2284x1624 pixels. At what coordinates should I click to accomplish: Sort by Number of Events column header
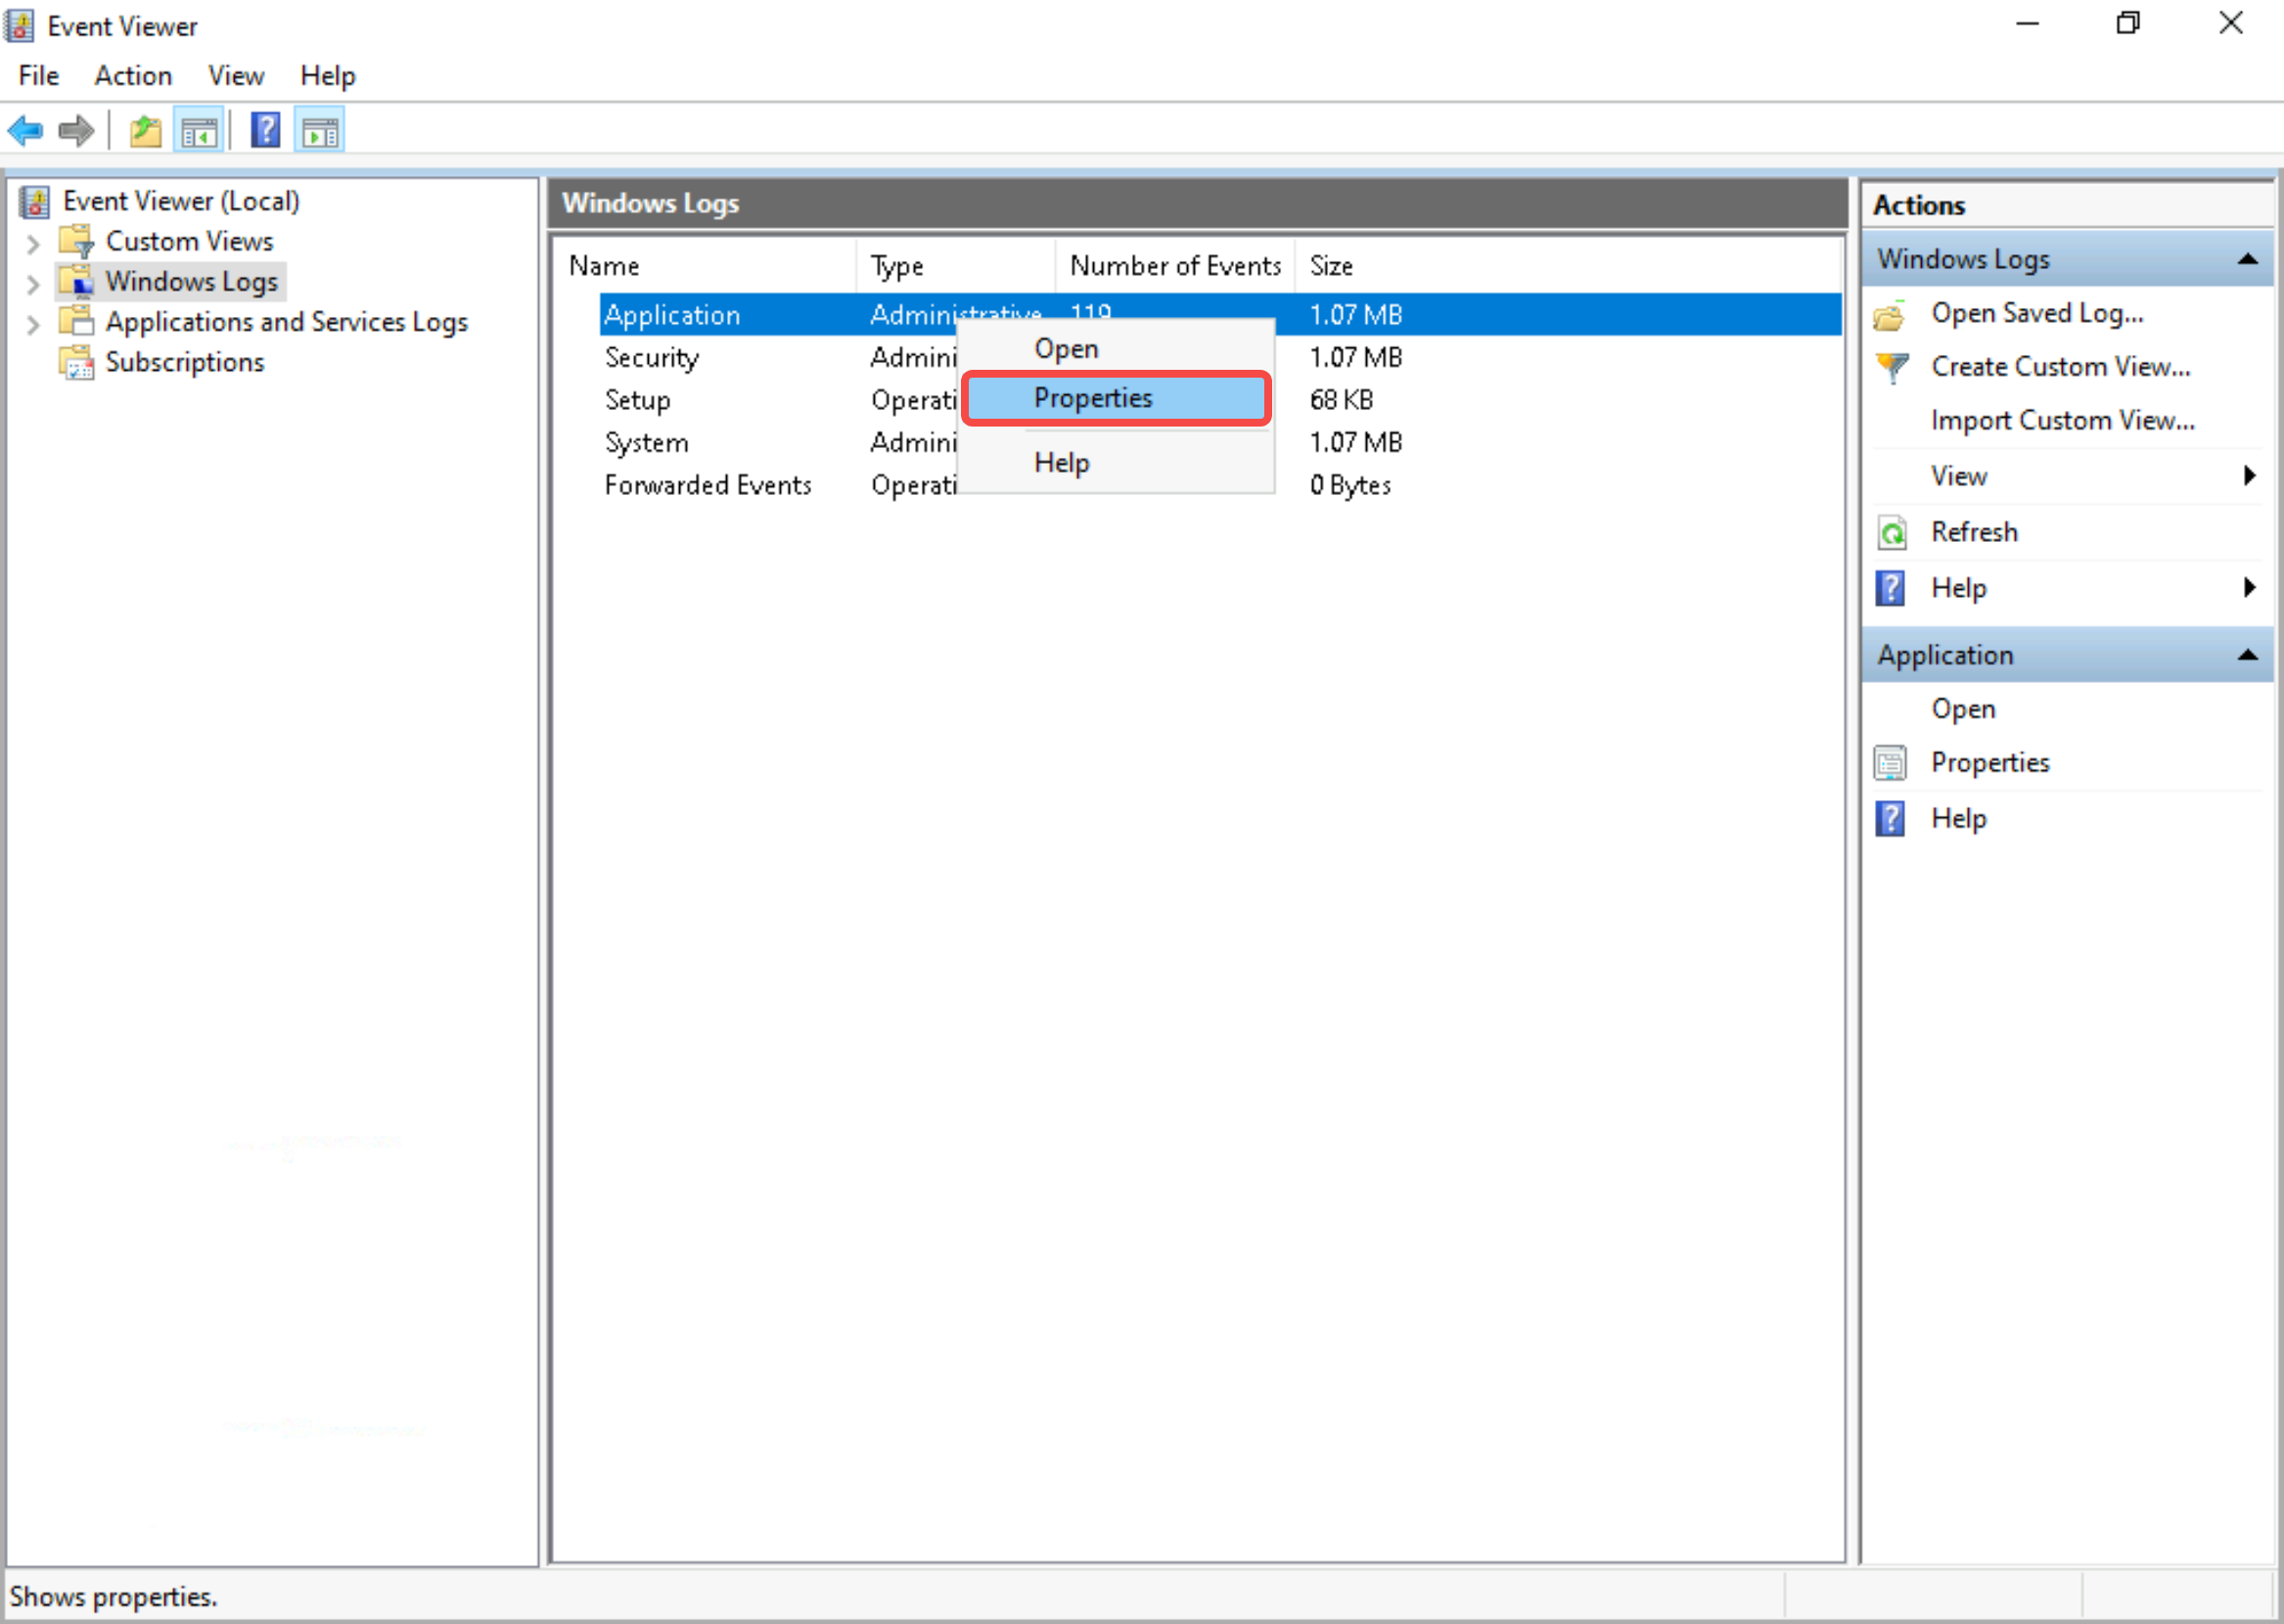coord(1175,266)
